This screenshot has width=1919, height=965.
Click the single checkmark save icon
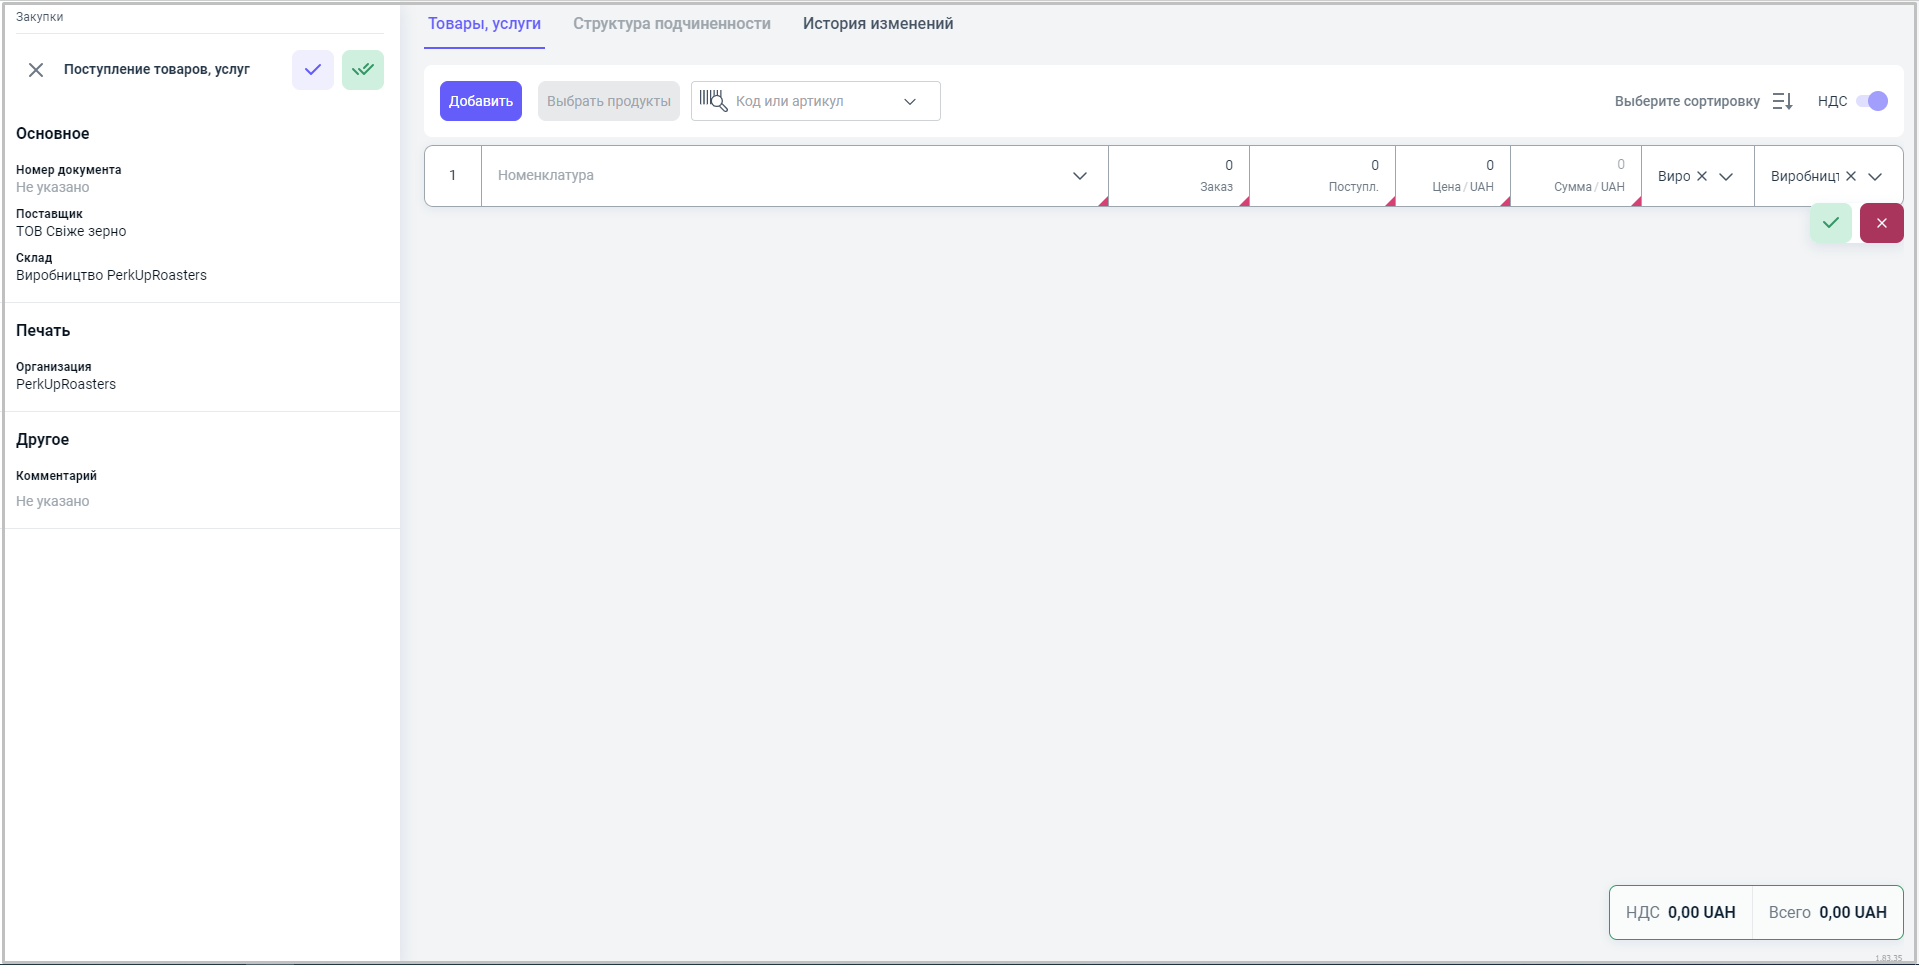click(x=313, y=70)
